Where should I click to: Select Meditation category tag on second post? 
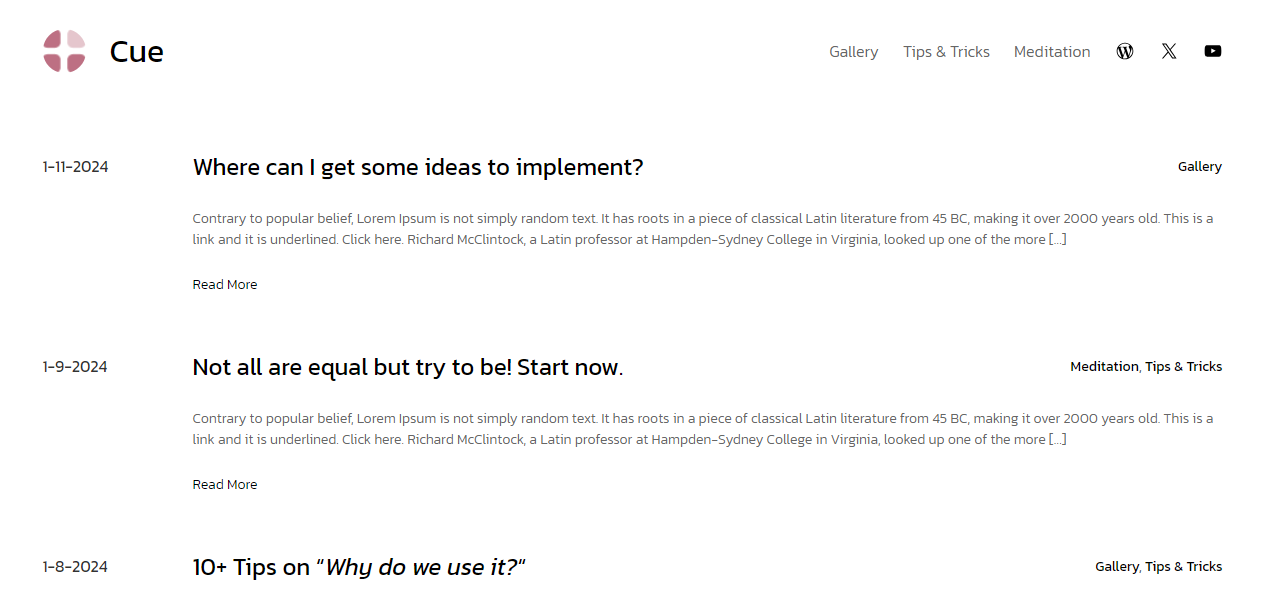[x=1104, y=367]
